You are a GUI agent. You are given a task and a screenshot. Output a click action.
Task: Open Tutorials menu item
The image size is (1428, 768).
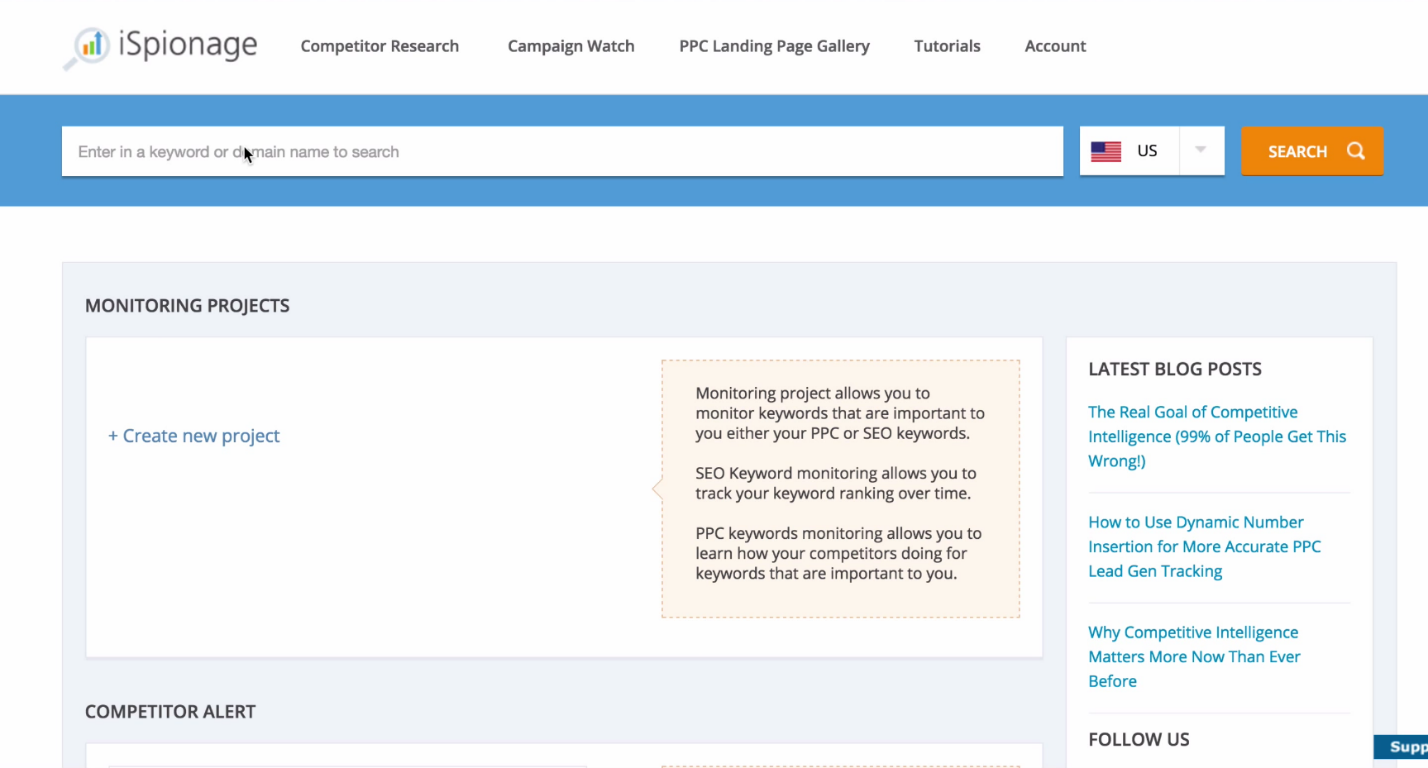947,46
